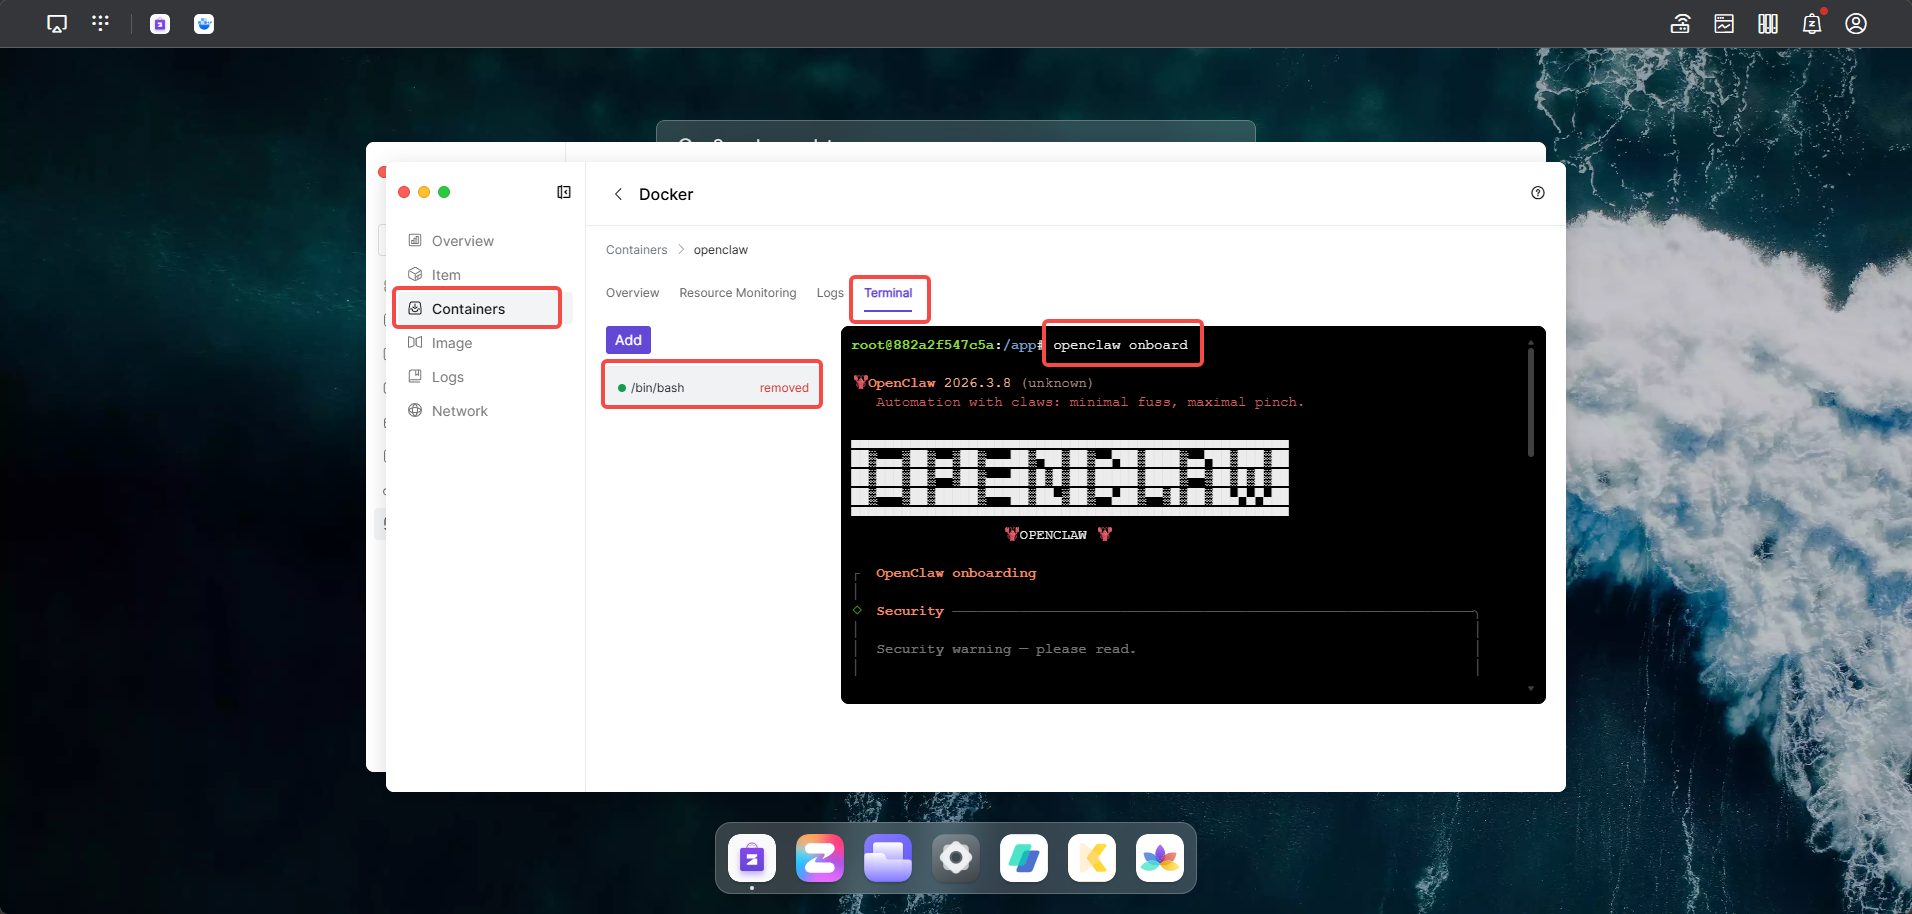
Task: Go back using the Docker back arrow
Action: [618, 194]
